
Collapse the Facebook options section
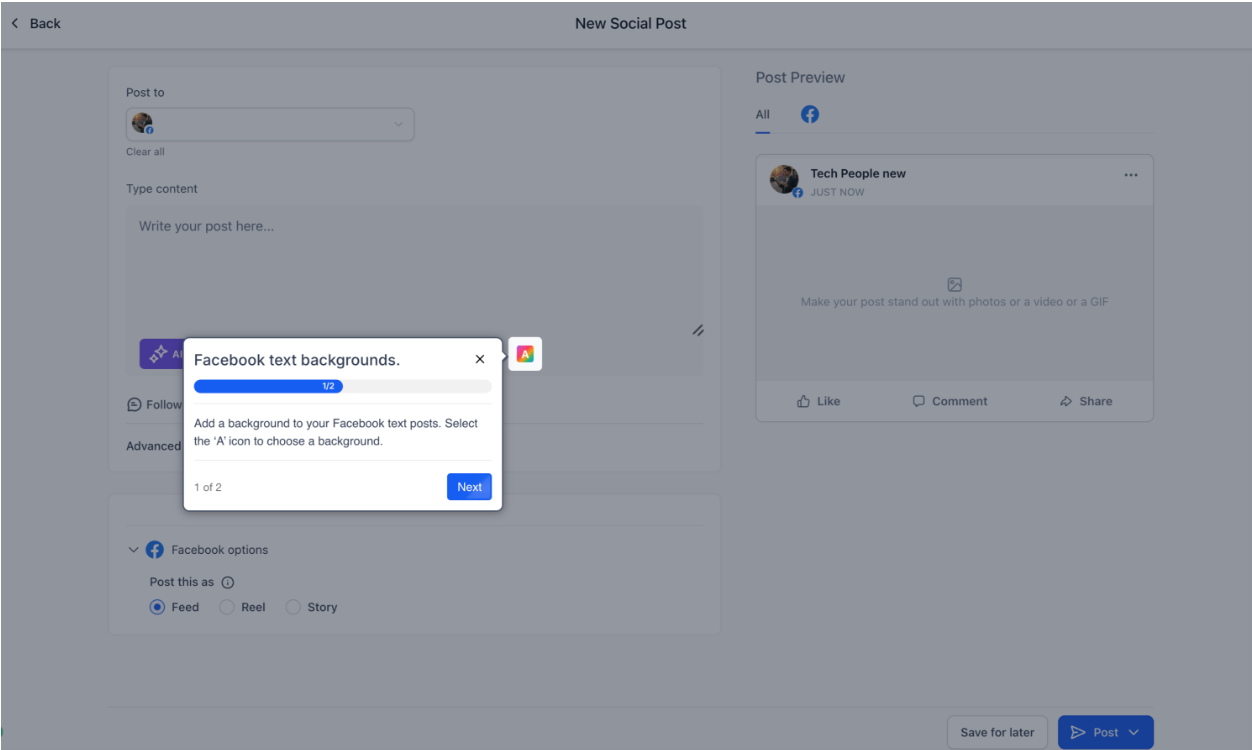(134, 550)
